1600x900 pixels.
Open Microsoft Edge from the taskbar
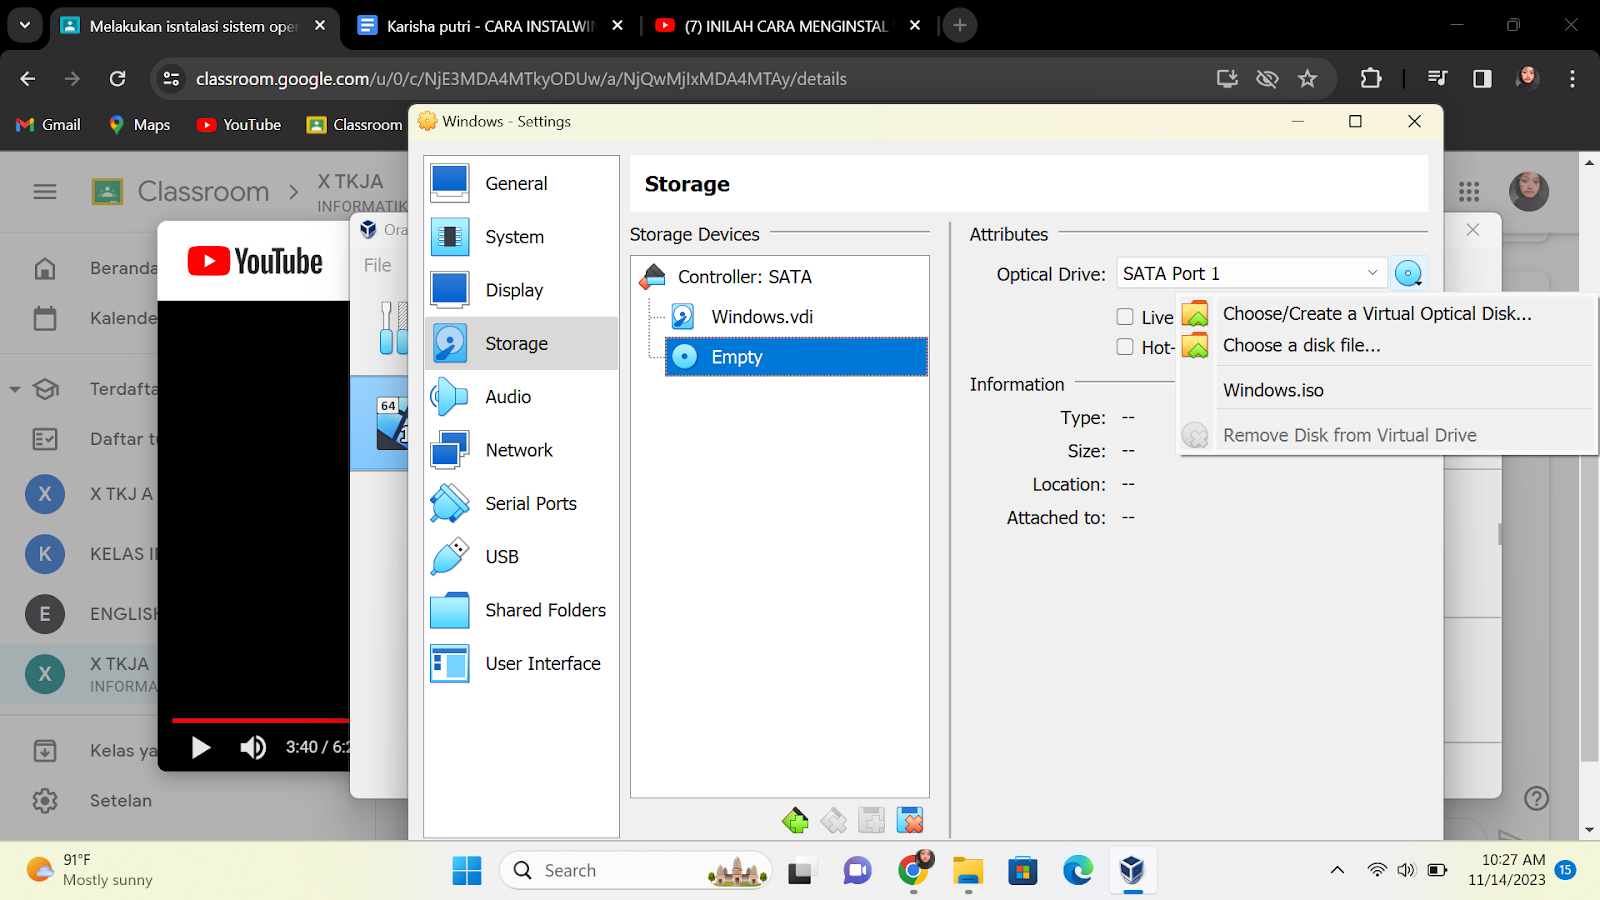[x=1078, y=870]
